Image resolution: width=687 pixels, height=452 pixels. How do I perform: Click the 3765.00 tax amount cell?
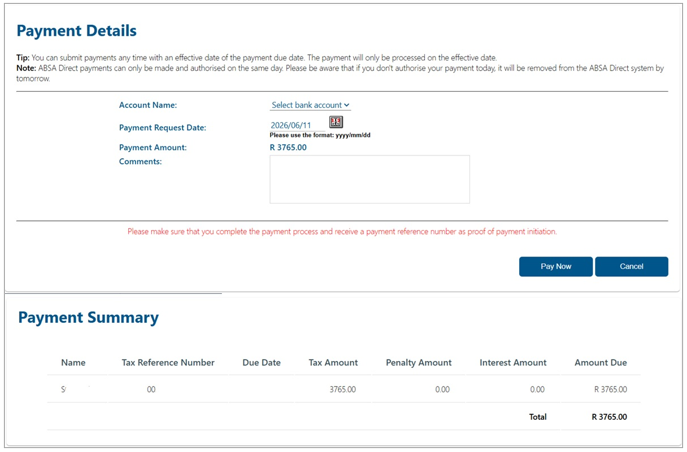coord(343,389)
